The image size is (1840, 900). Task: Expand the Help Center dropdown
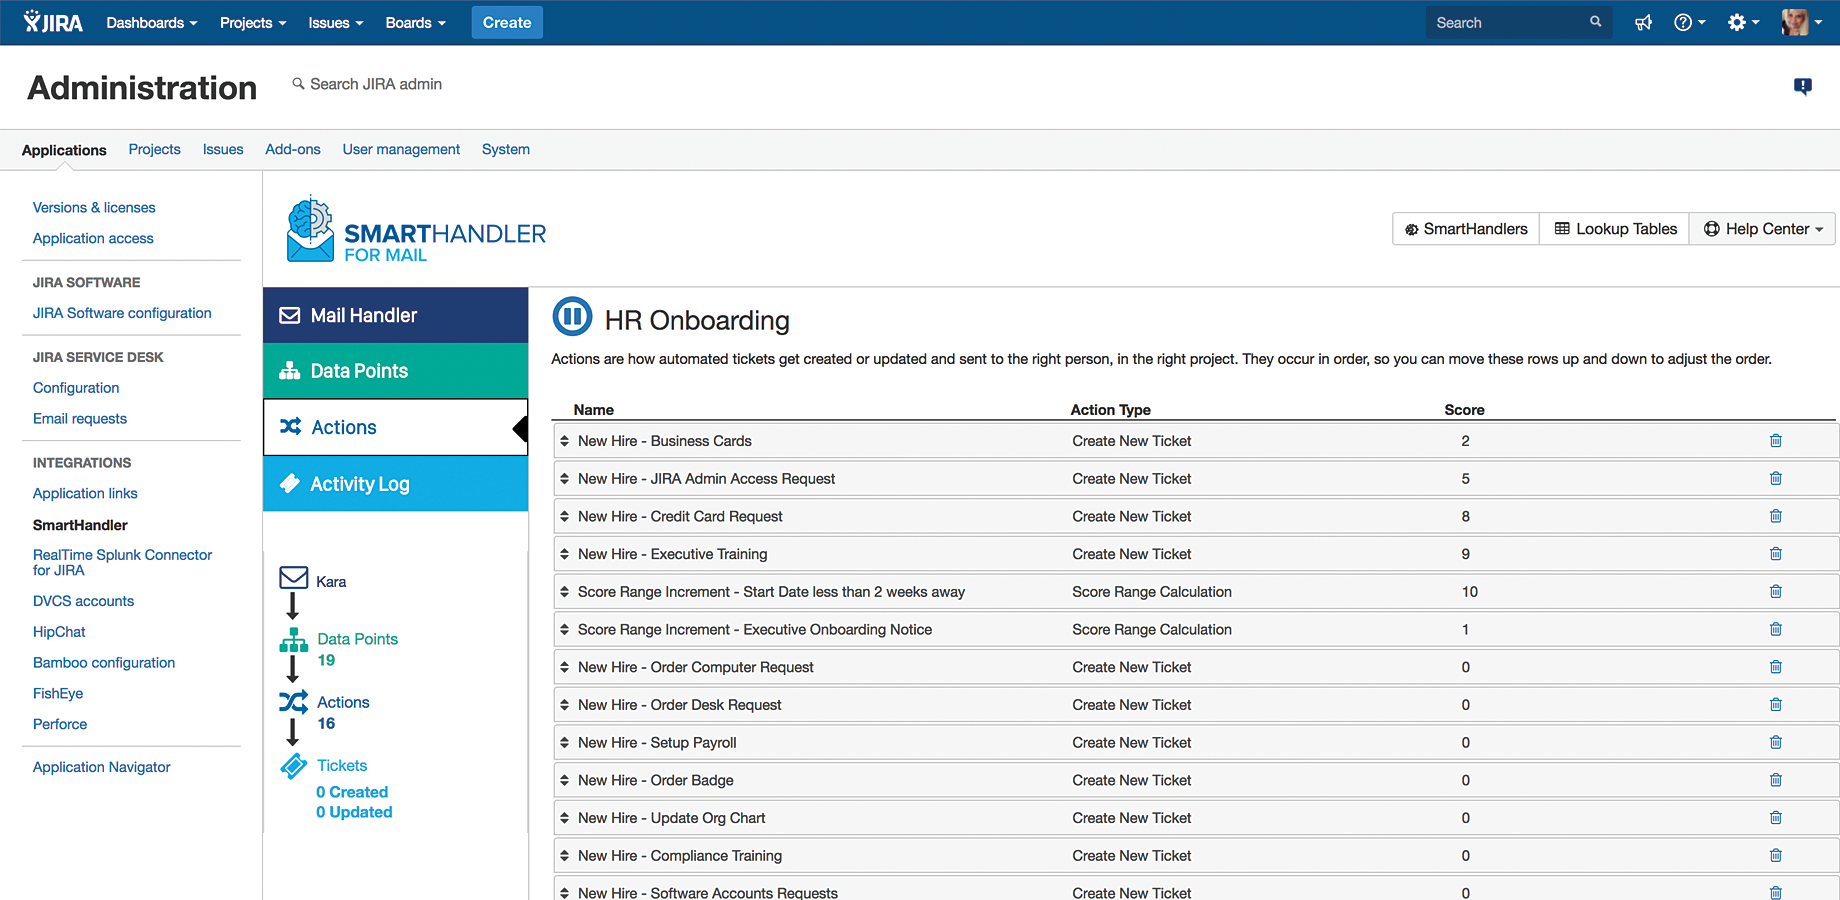point(1763,229)
